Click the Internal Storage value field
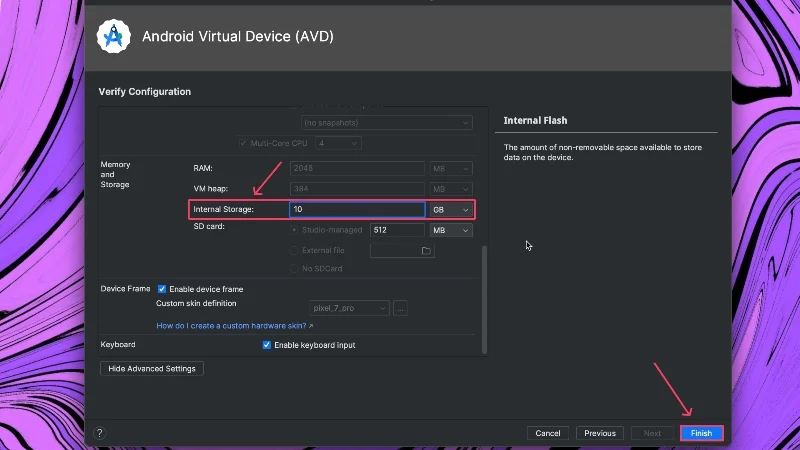The image size is (800, 450). (356, 210)
